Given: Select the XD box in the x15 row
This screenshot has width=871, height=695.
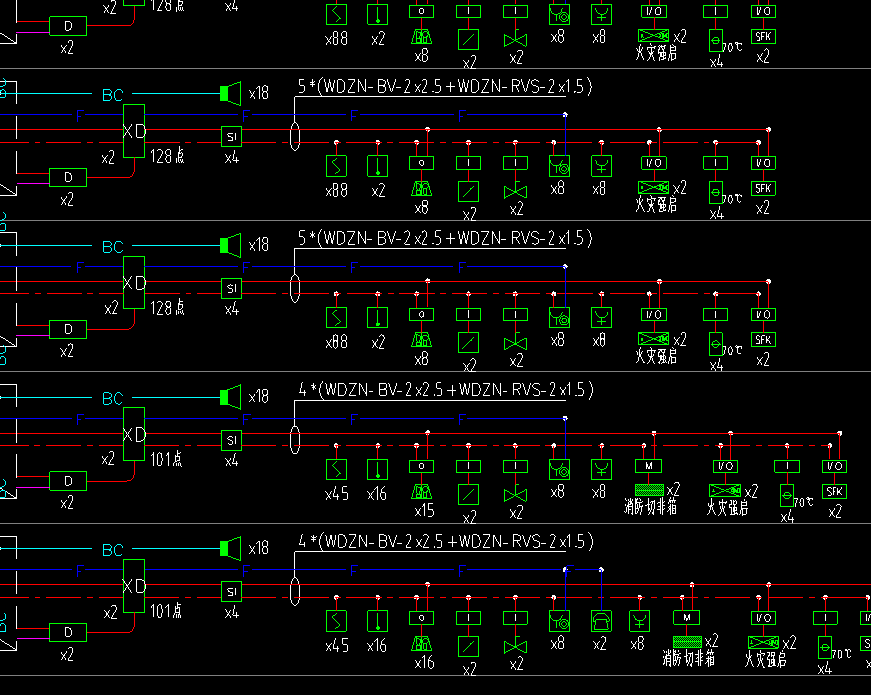Looking at the screenshot, I should (134, 434).
